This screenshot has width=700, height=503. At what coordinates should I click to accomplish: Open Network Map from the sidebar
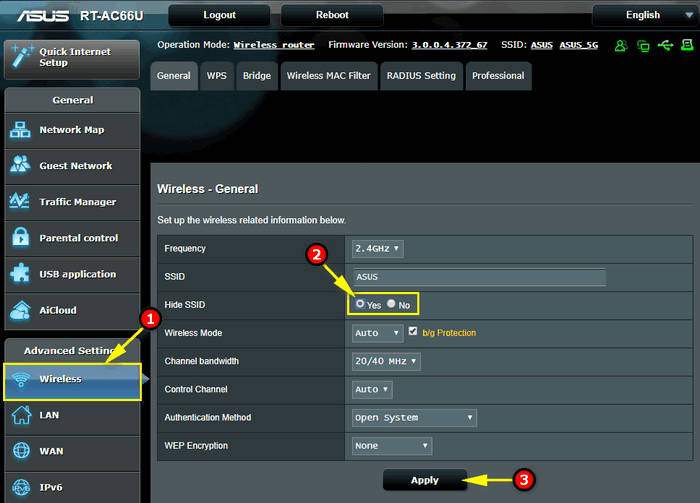70,130
